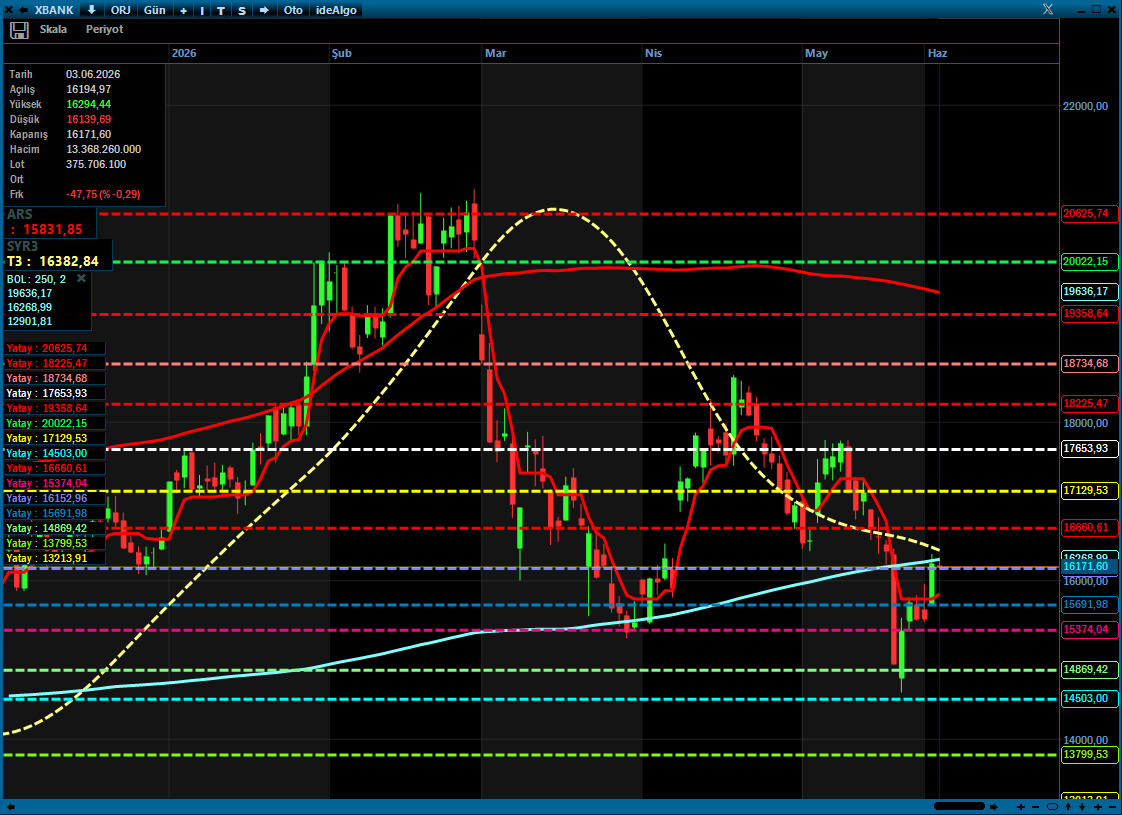Click the 19636,17 price tag on the axis
The image size is (1122, 815).
[x=1088, y=291]
